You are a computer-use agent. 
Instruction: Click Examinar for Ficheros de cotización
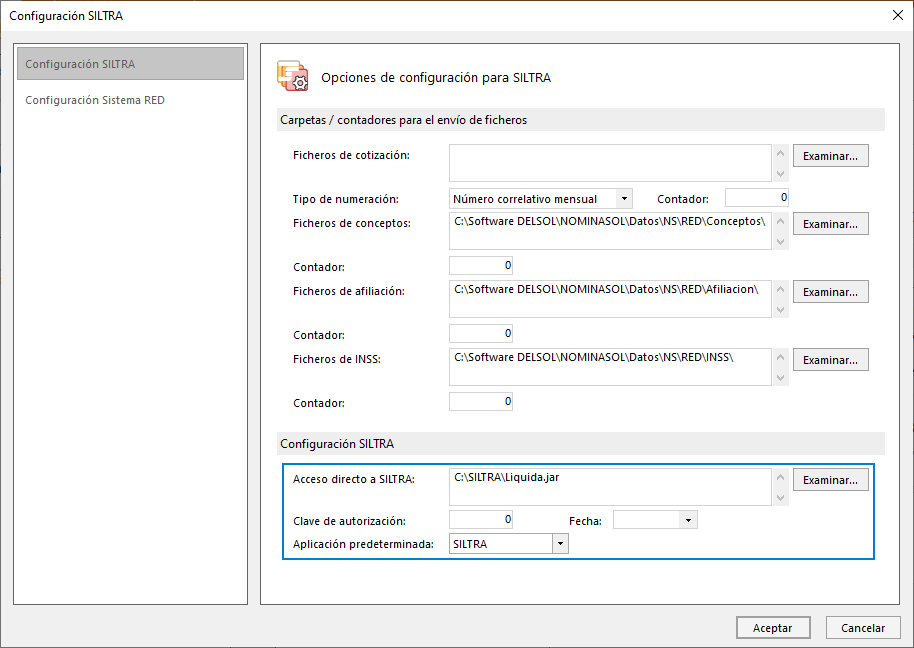coord(830,156)
